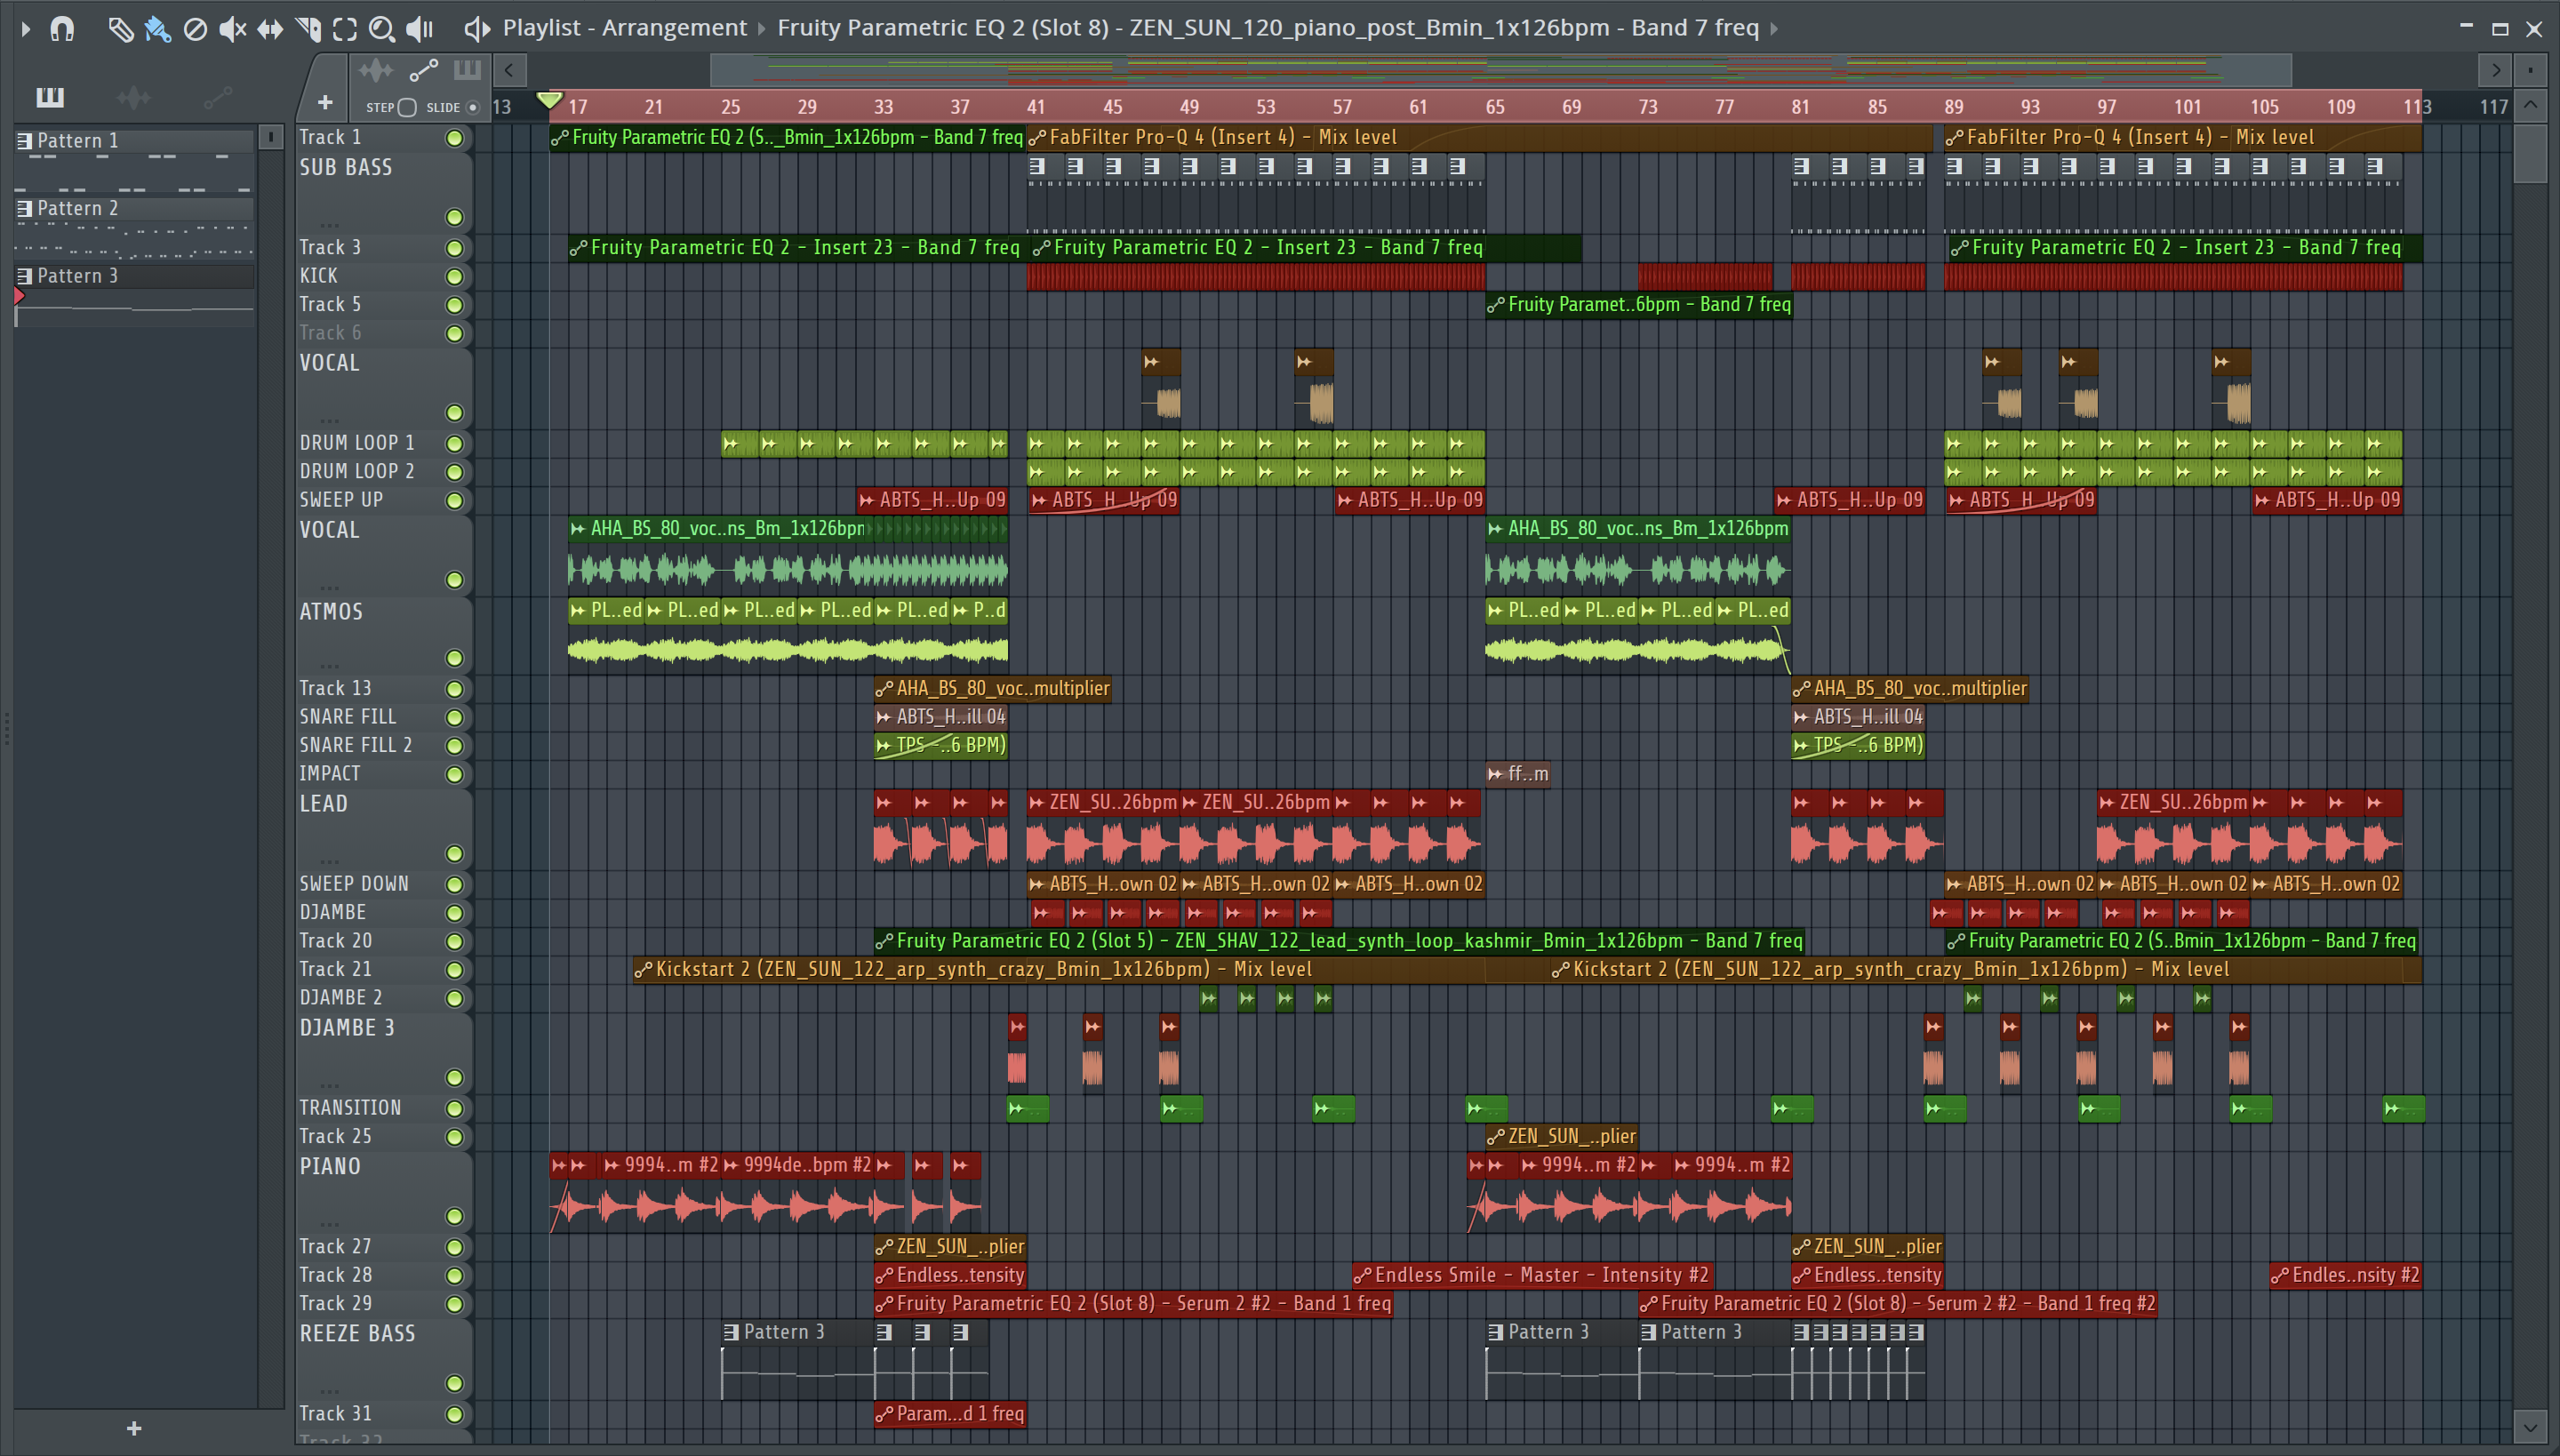Show patterns in the picker

point(50,97)
